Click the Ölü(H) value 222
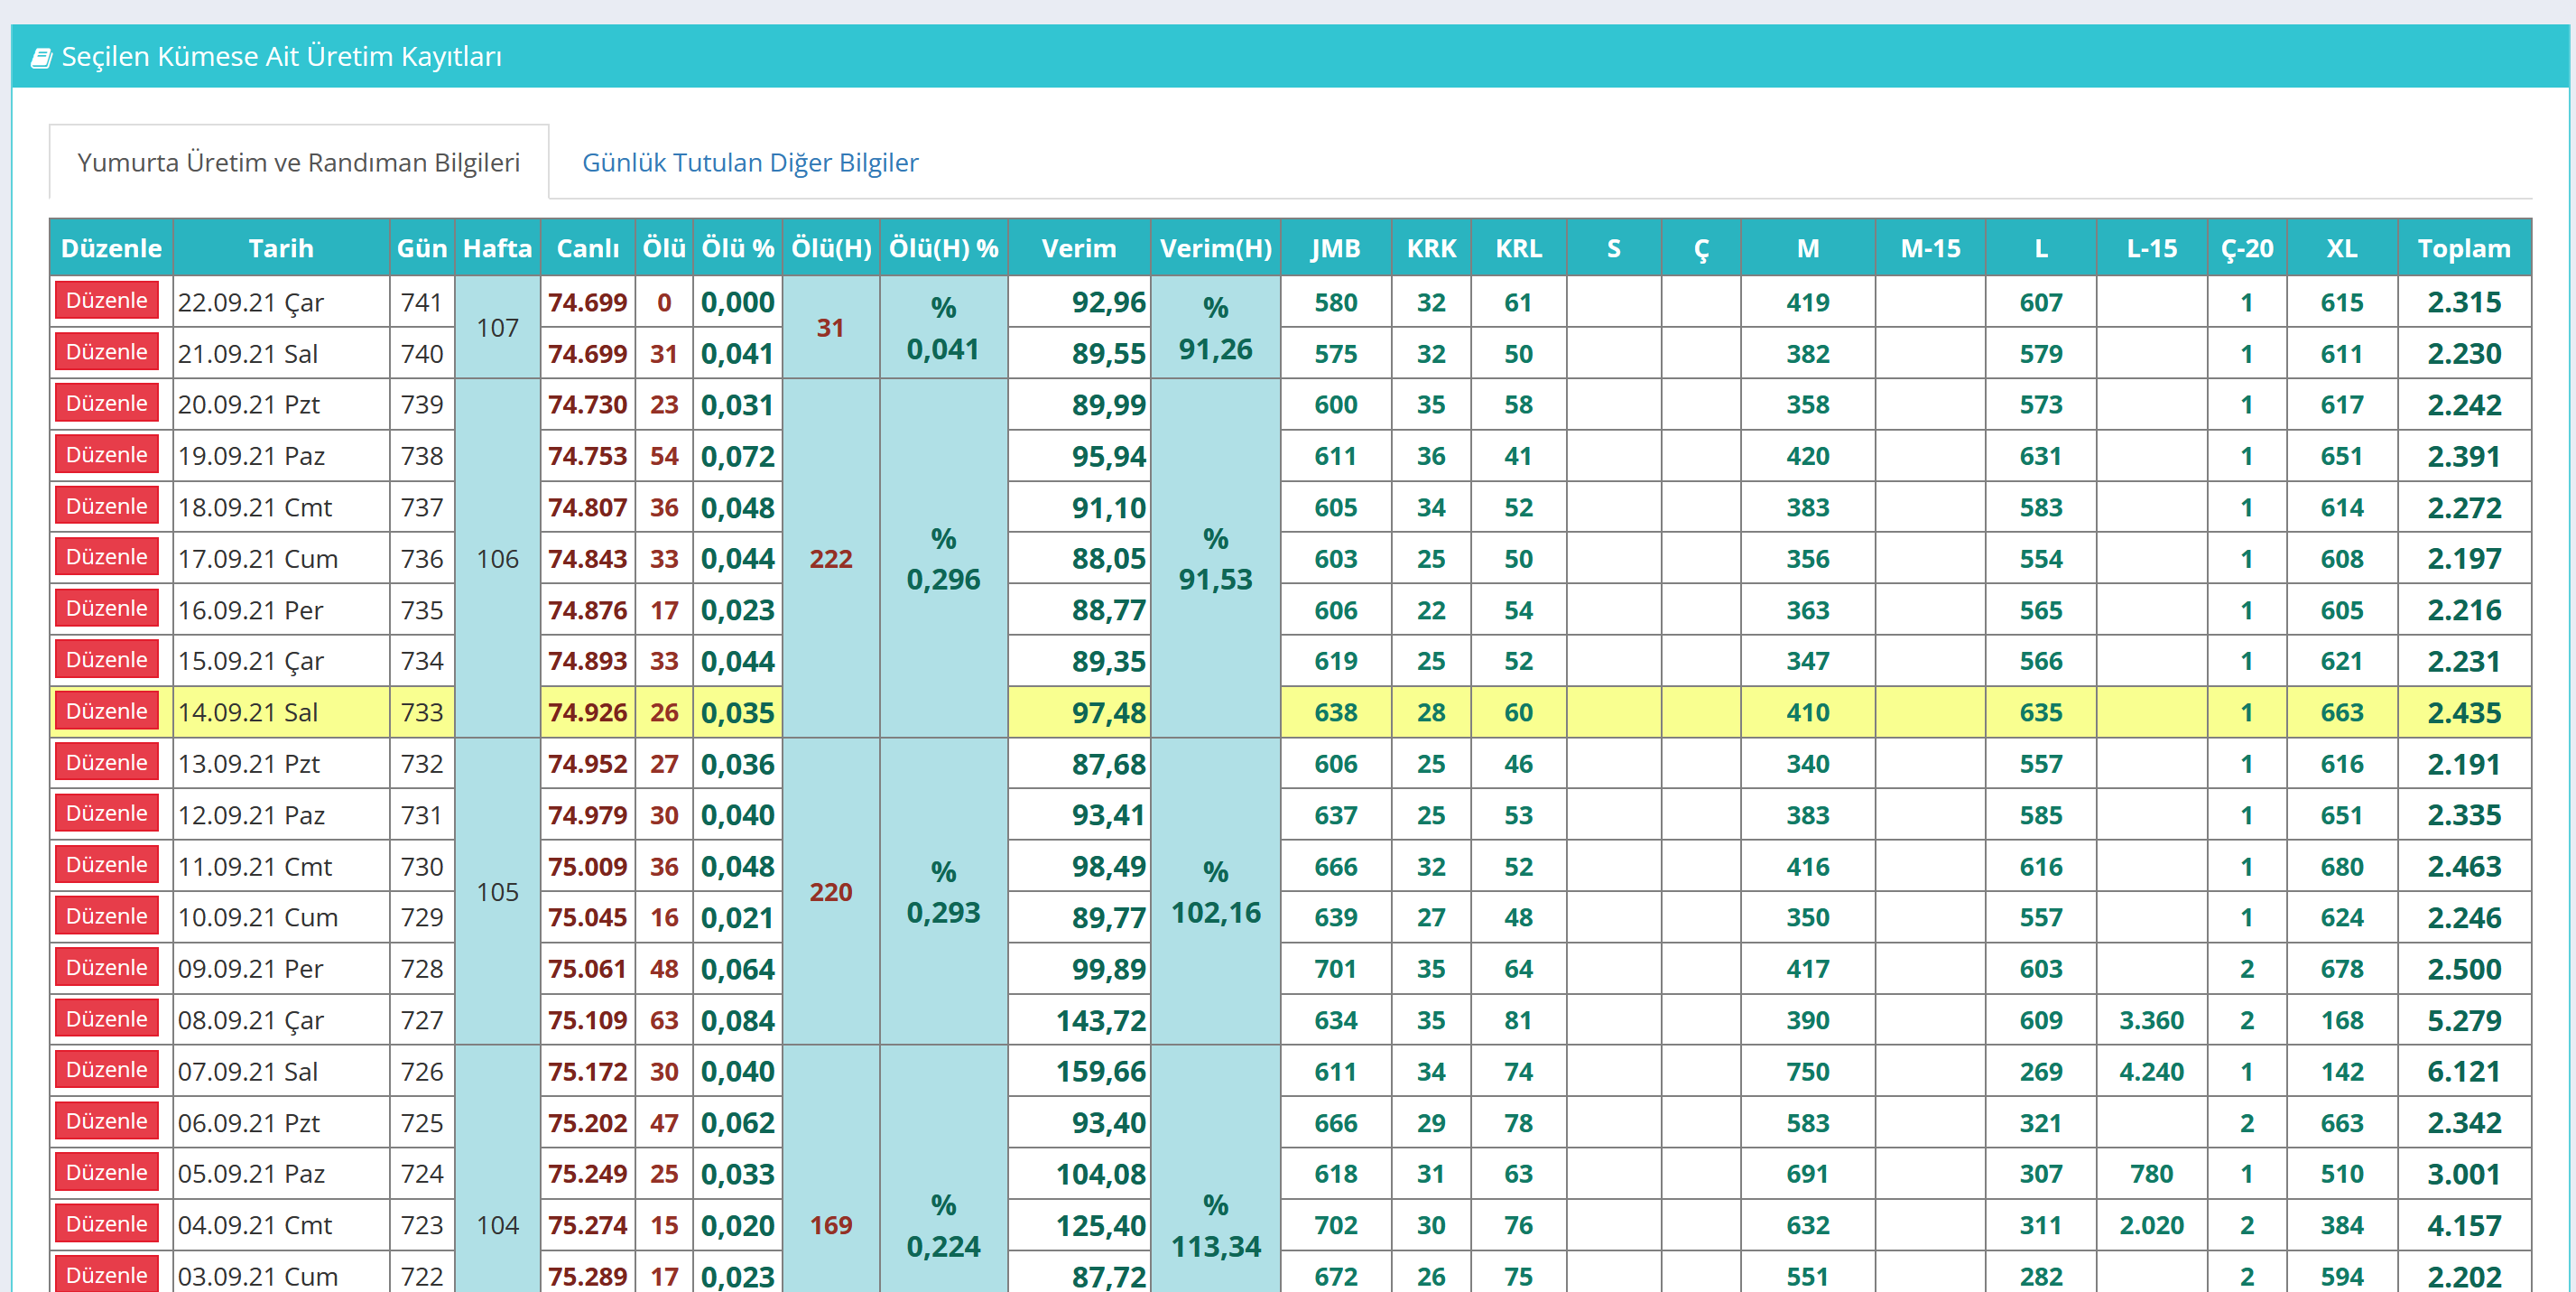 coord(831,558)
